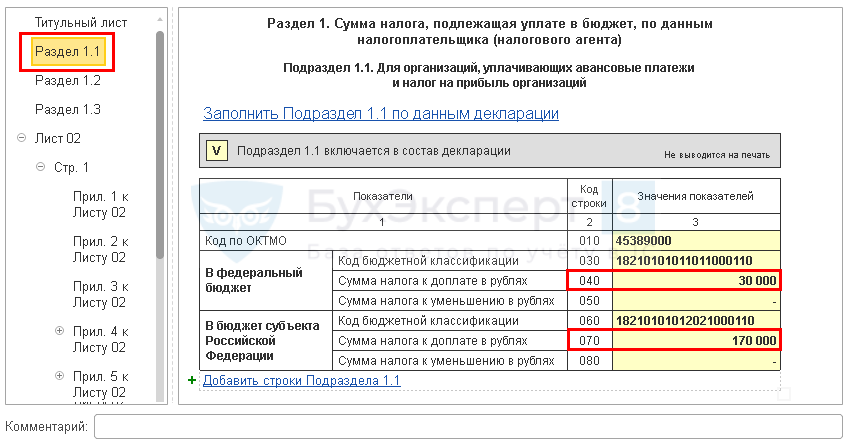The width and height of the screenshot is (846, 444).
Task: Click link Заполнить Подраздел 1.1 по данным декларации
Action: pyautogui.click(x=380, y=114)
